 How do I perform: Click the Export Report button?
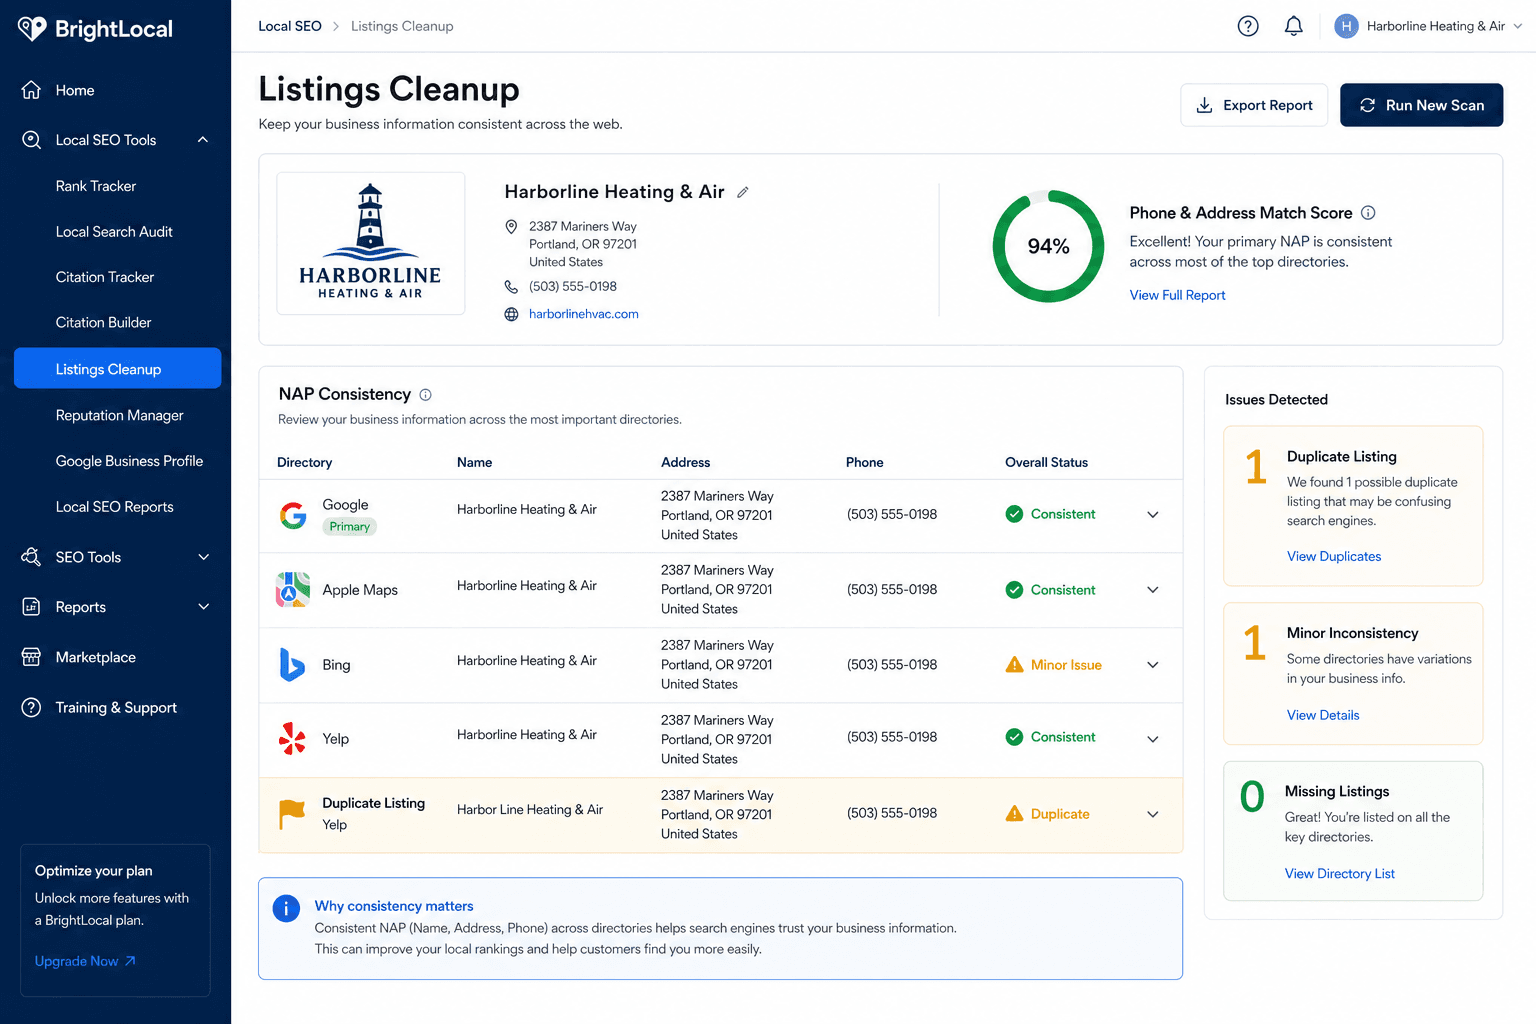pos(1254,105)
